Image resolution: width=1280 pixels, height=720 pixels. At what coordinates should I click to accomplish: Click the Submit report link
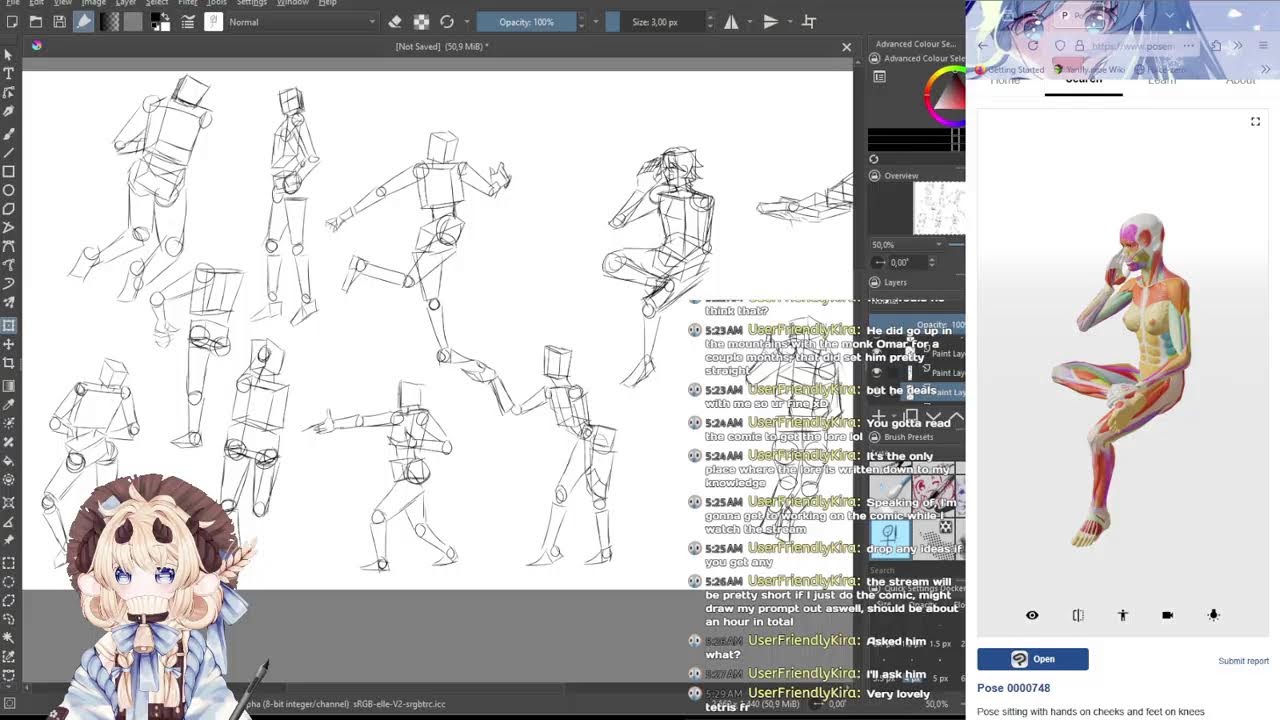click(1243, 661)
